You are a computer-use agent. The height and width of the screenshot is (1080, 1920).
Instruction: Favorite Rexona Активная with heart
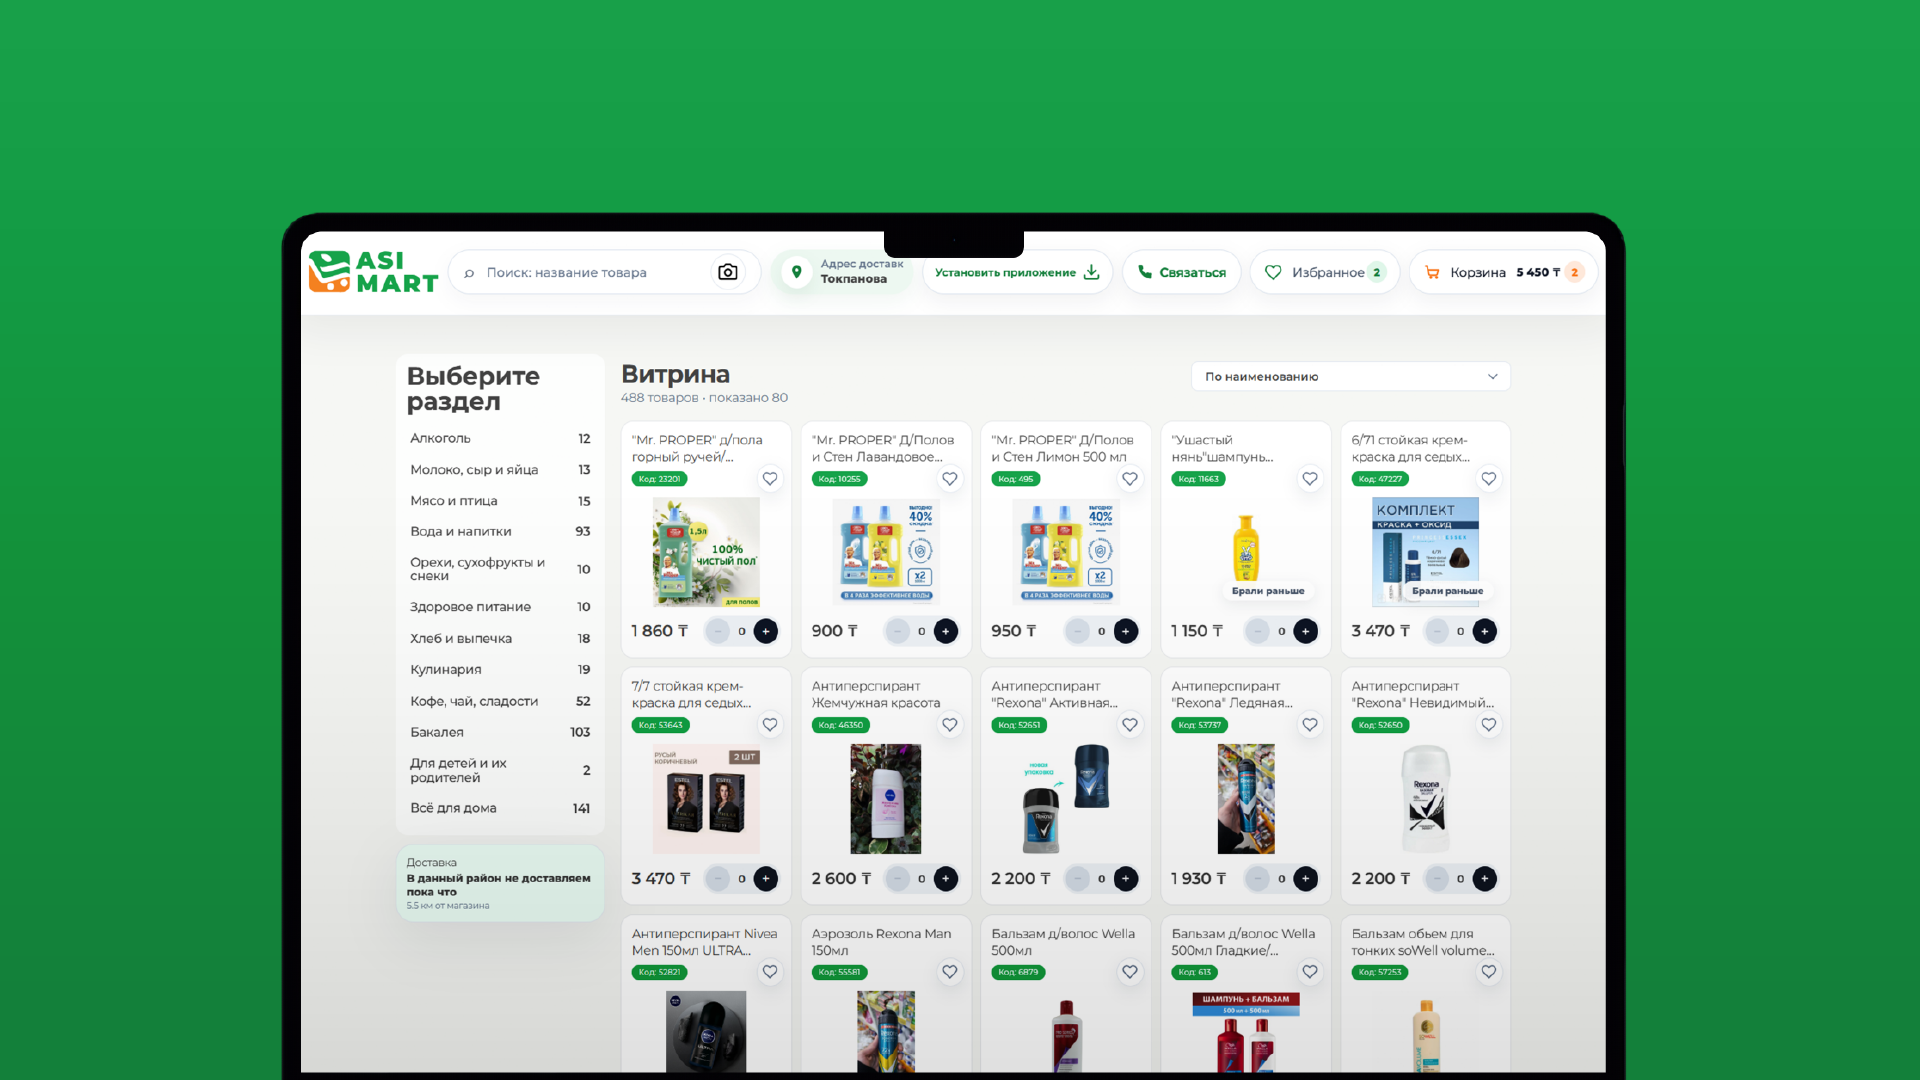point(1130,725)
